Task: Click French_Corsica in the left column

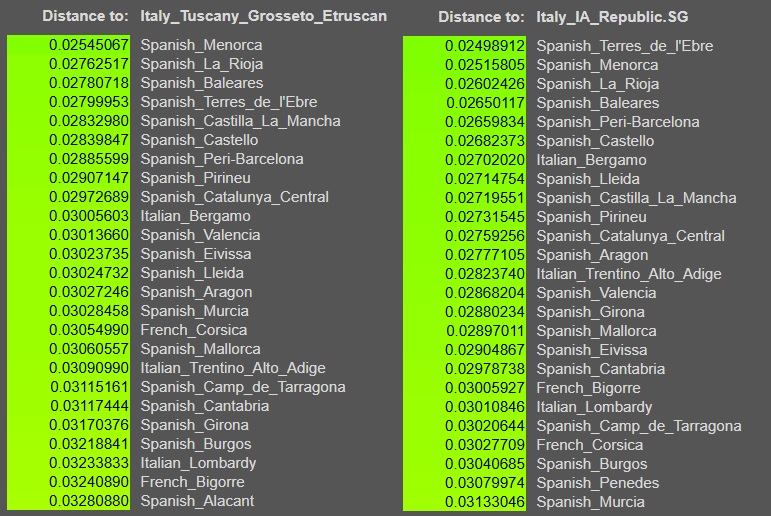Action: pyautogui.click(x=194, y=330)
